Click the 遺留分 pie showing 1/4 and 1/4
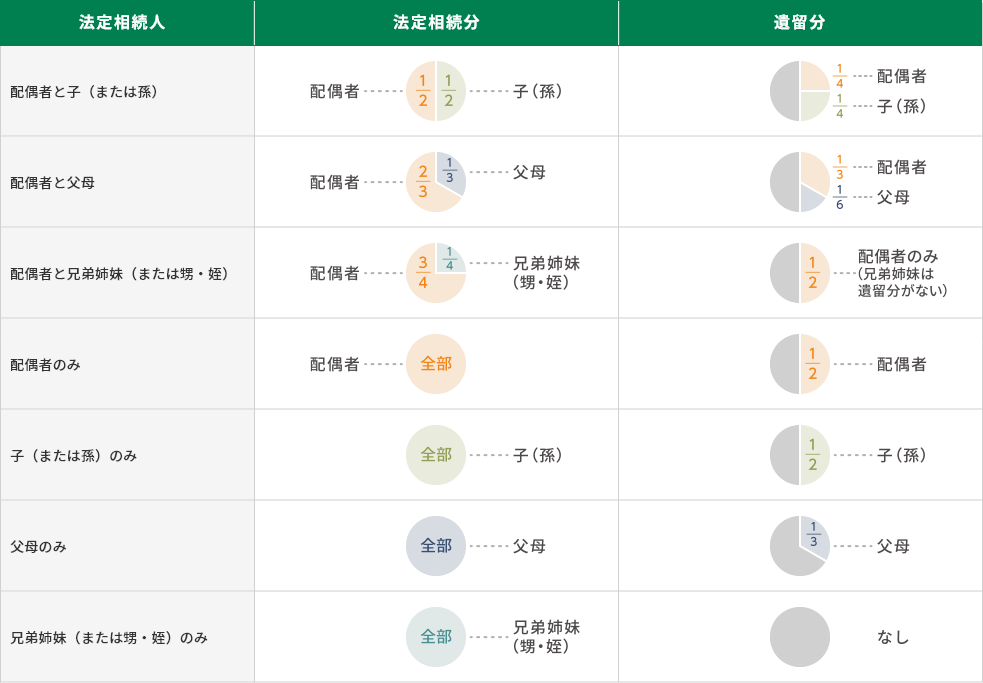Image resolution: width=983 pixels, height=683 pixels. click(x=800, y=90)
